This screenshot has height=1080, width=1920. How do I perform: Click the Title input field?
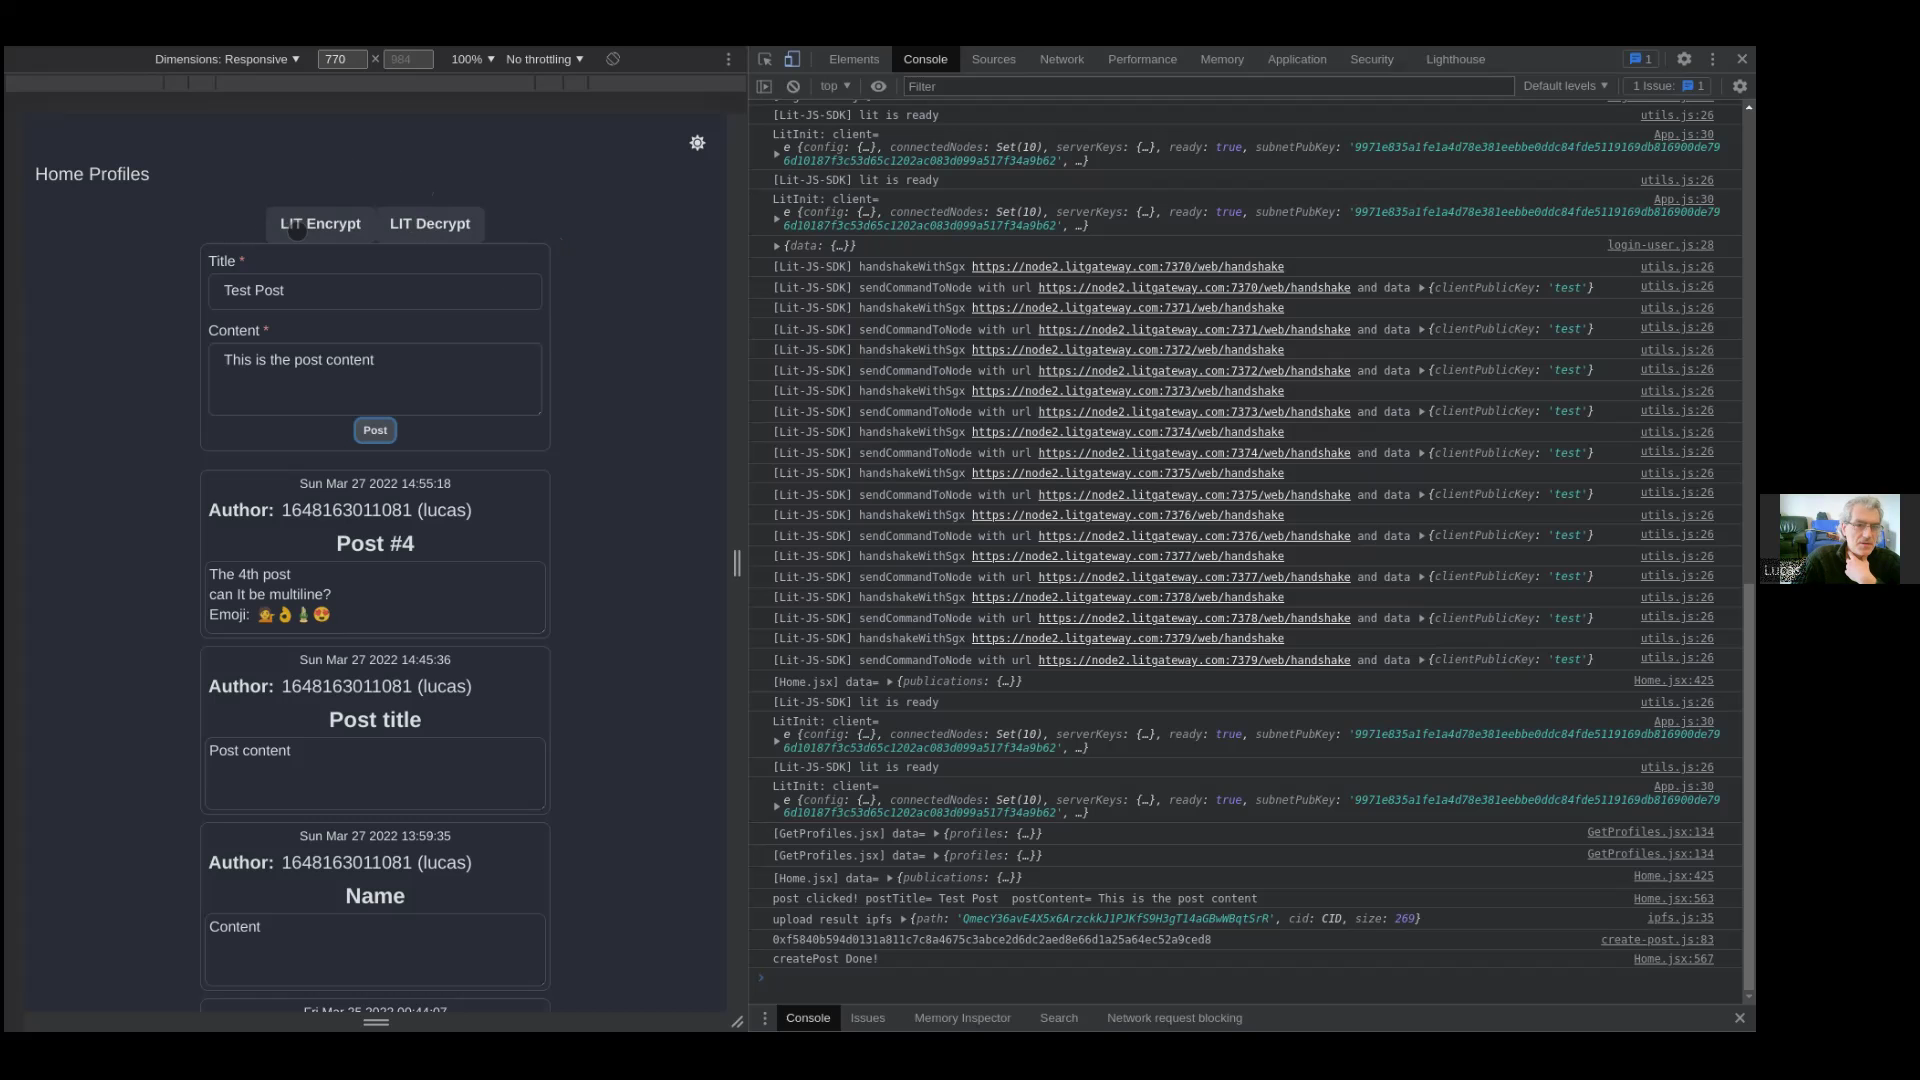[x=375, y=291]
